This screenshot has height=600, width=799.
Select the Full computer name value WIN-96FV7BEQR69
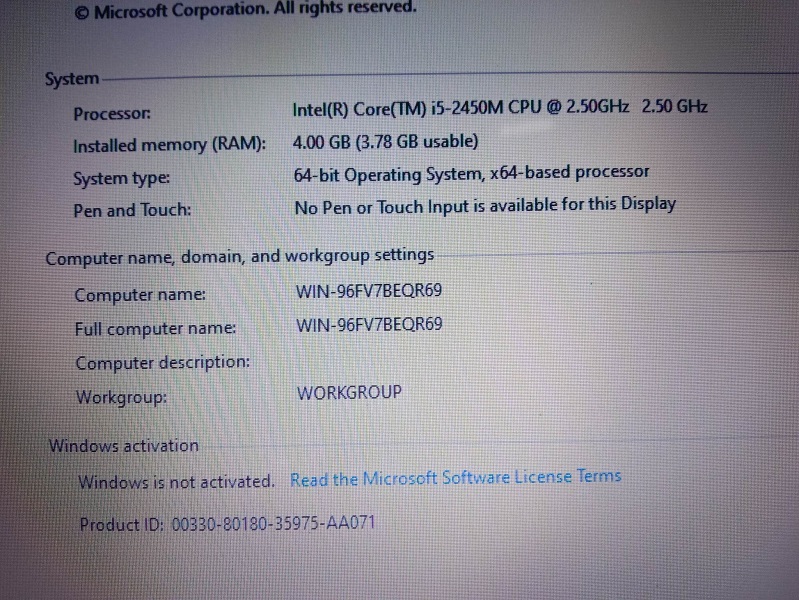tap(369, 324)
